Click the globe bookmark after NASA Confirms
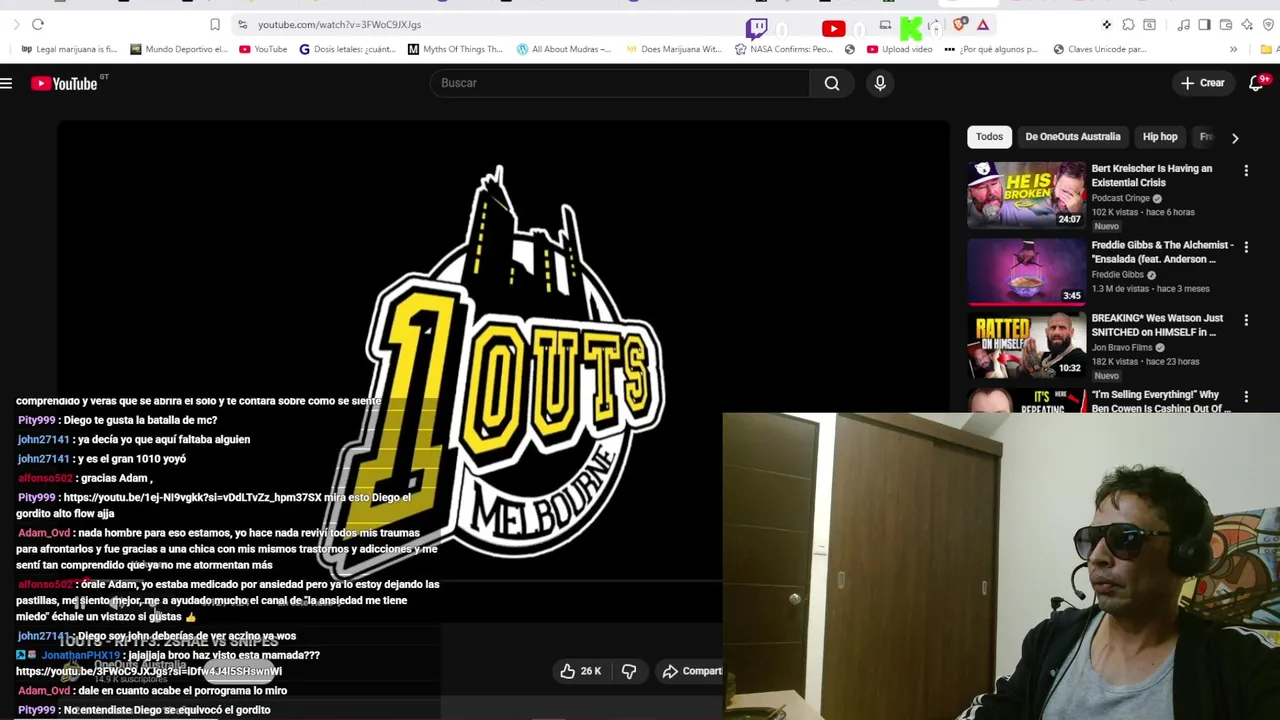This screenshot has width=1280, height=720. (849, 49)
